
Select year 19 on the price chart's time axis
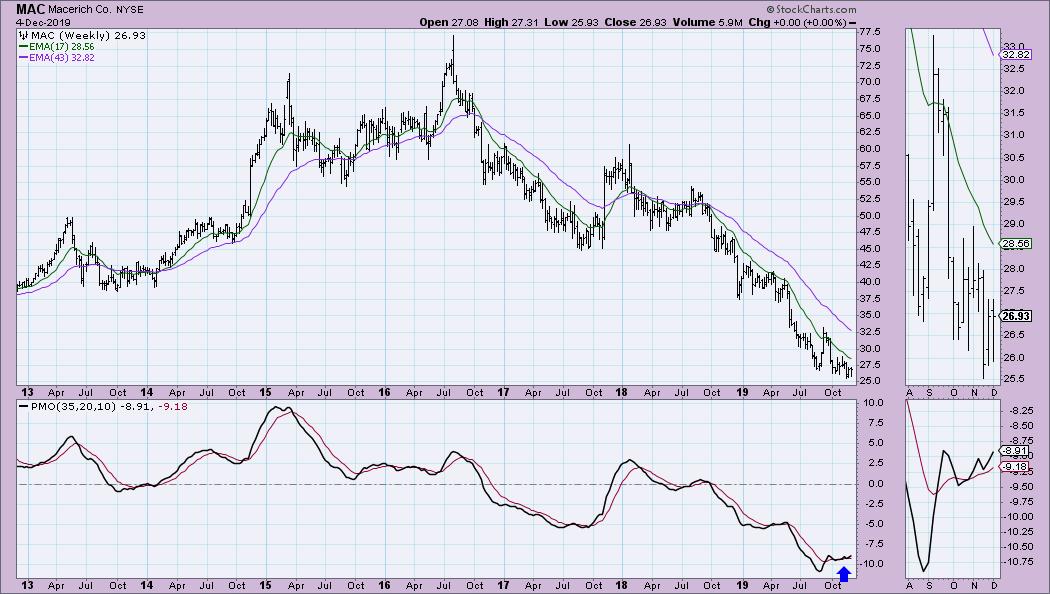[742, 392]
